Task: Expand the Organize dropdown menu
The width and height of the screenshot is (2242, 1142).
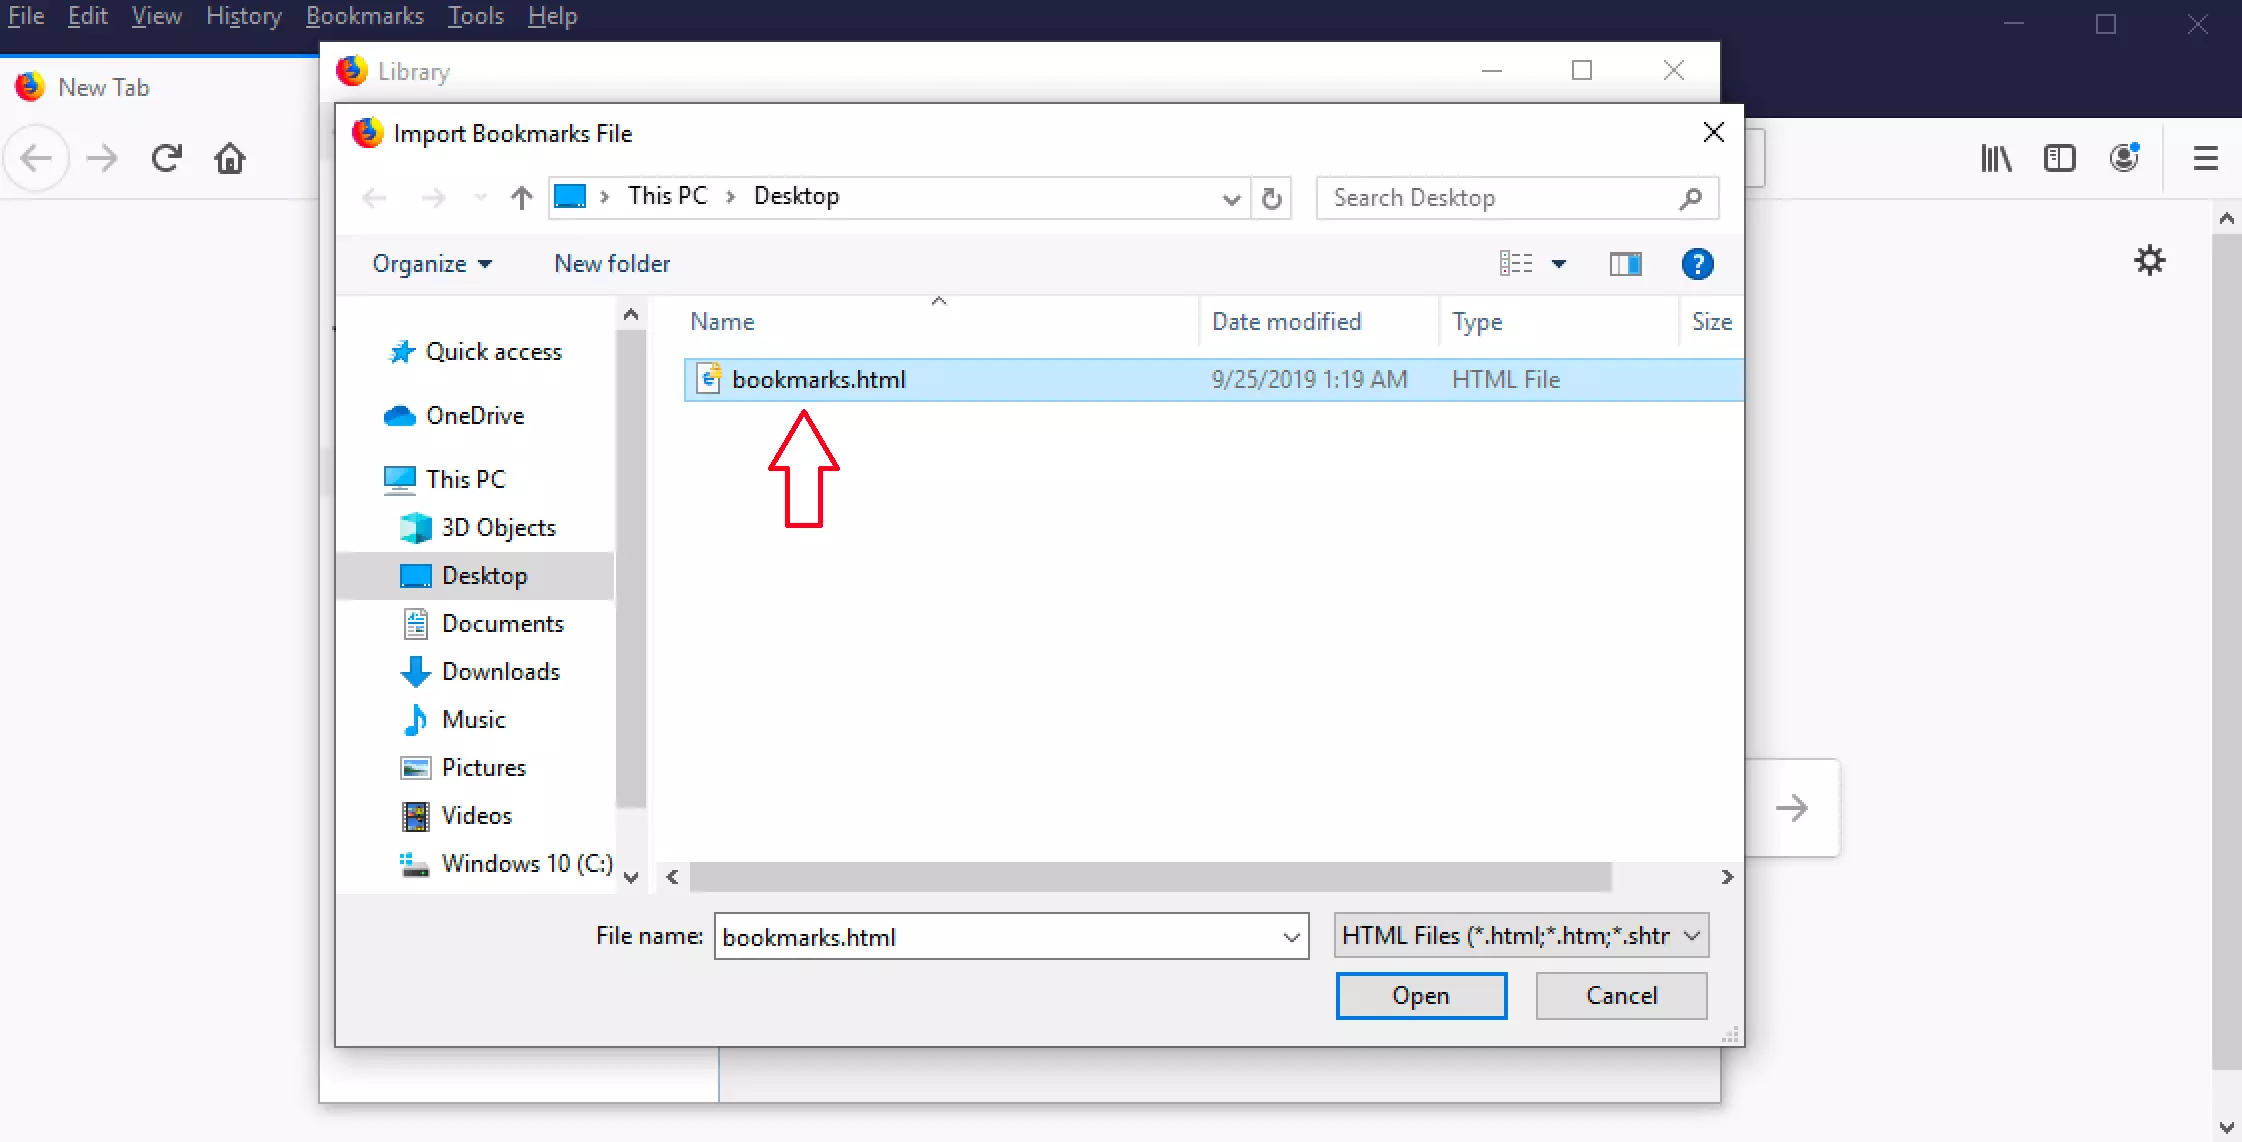Action: (x=431, y=262)
